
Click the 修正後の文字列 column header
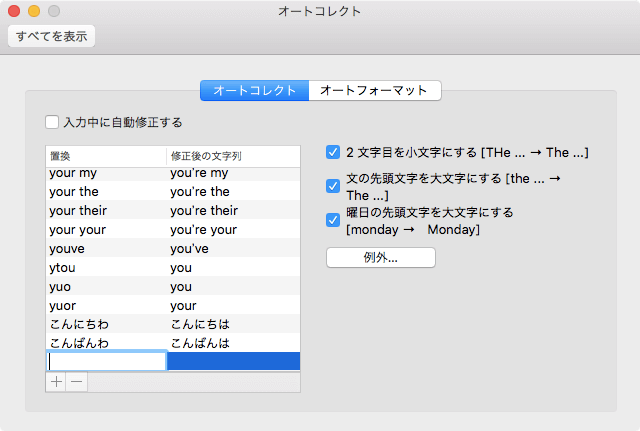click(232, 156)
